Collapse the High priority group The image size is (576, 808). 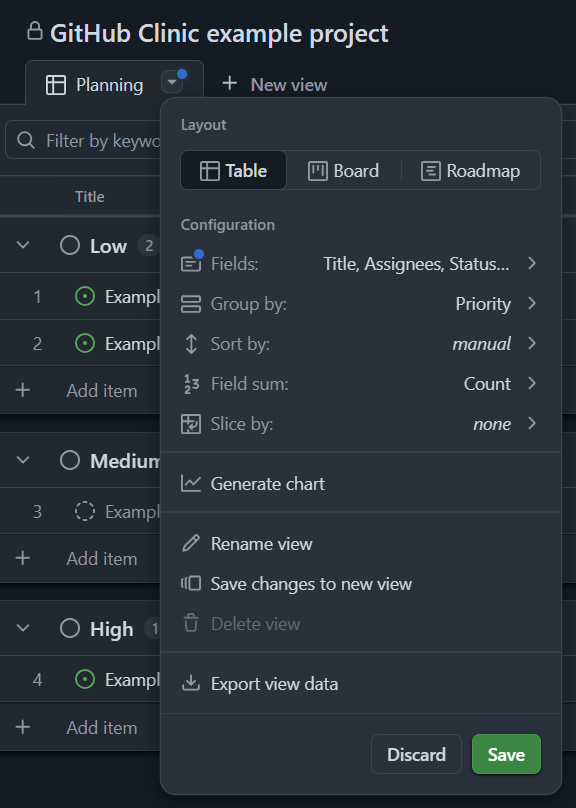point(23,628)
